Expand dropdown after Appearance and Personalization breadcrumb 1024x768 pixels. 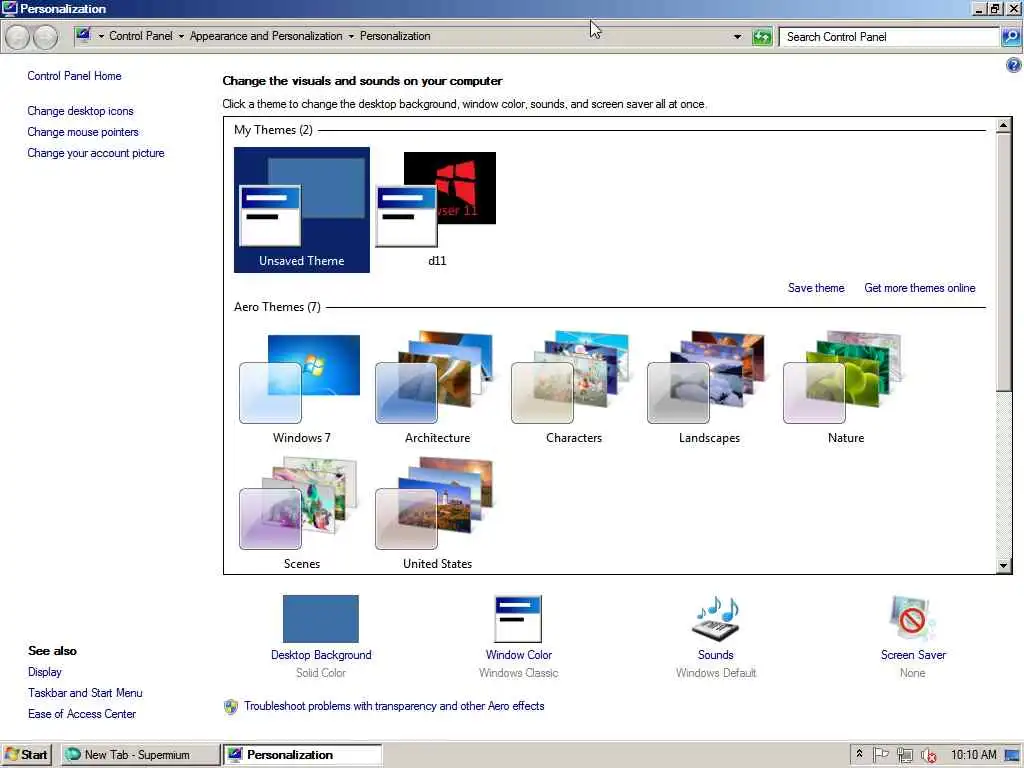(351, 37)
